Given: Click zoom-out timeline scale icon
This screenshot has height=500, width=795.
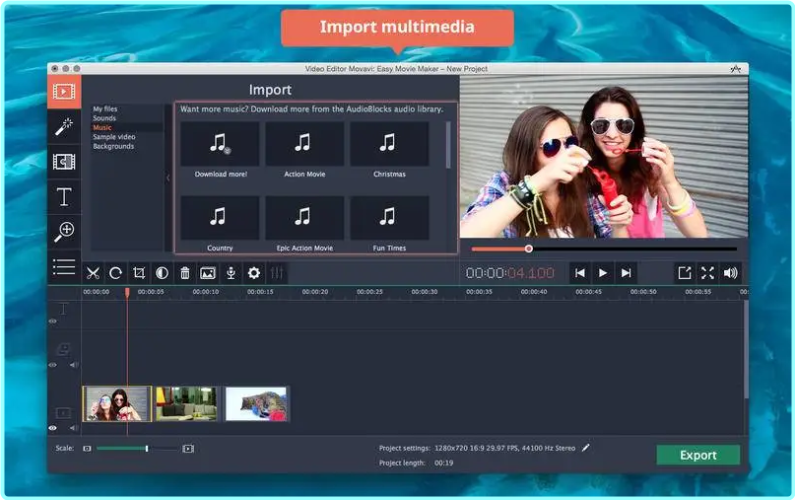Looking at the screenshot, I should tap(87, 449).
